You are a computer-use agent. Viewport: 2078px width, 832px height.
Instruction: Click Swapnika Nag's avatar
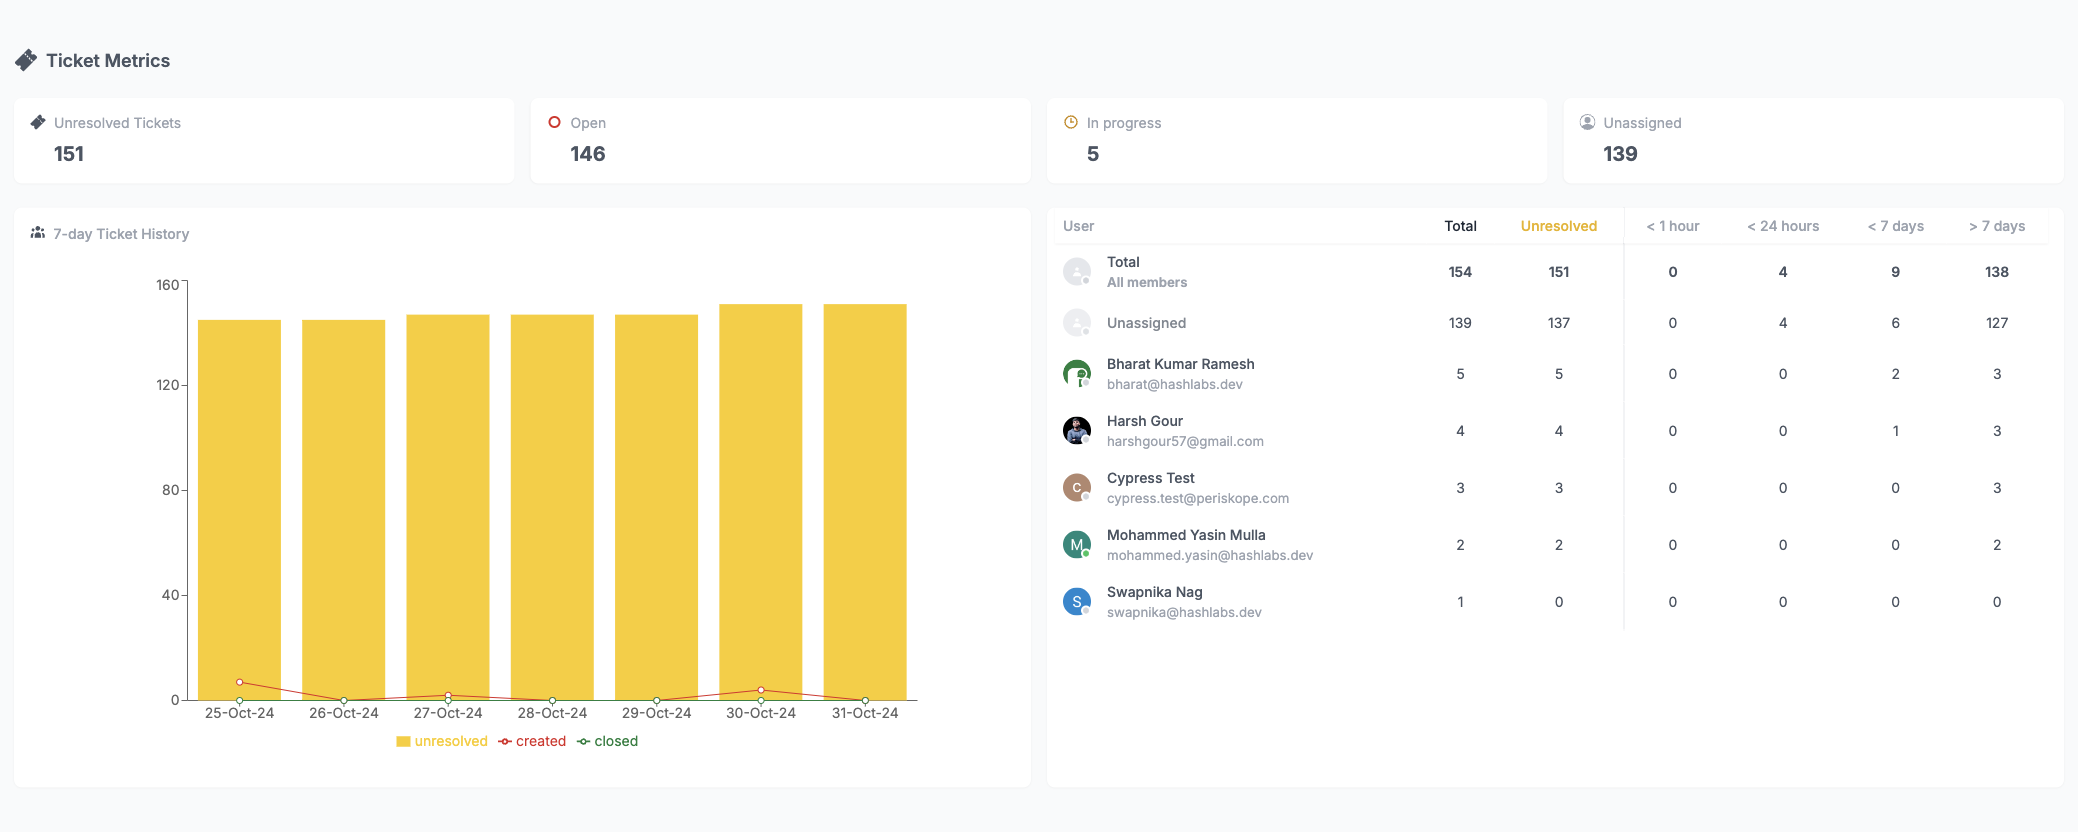(x=1077, y=602)
